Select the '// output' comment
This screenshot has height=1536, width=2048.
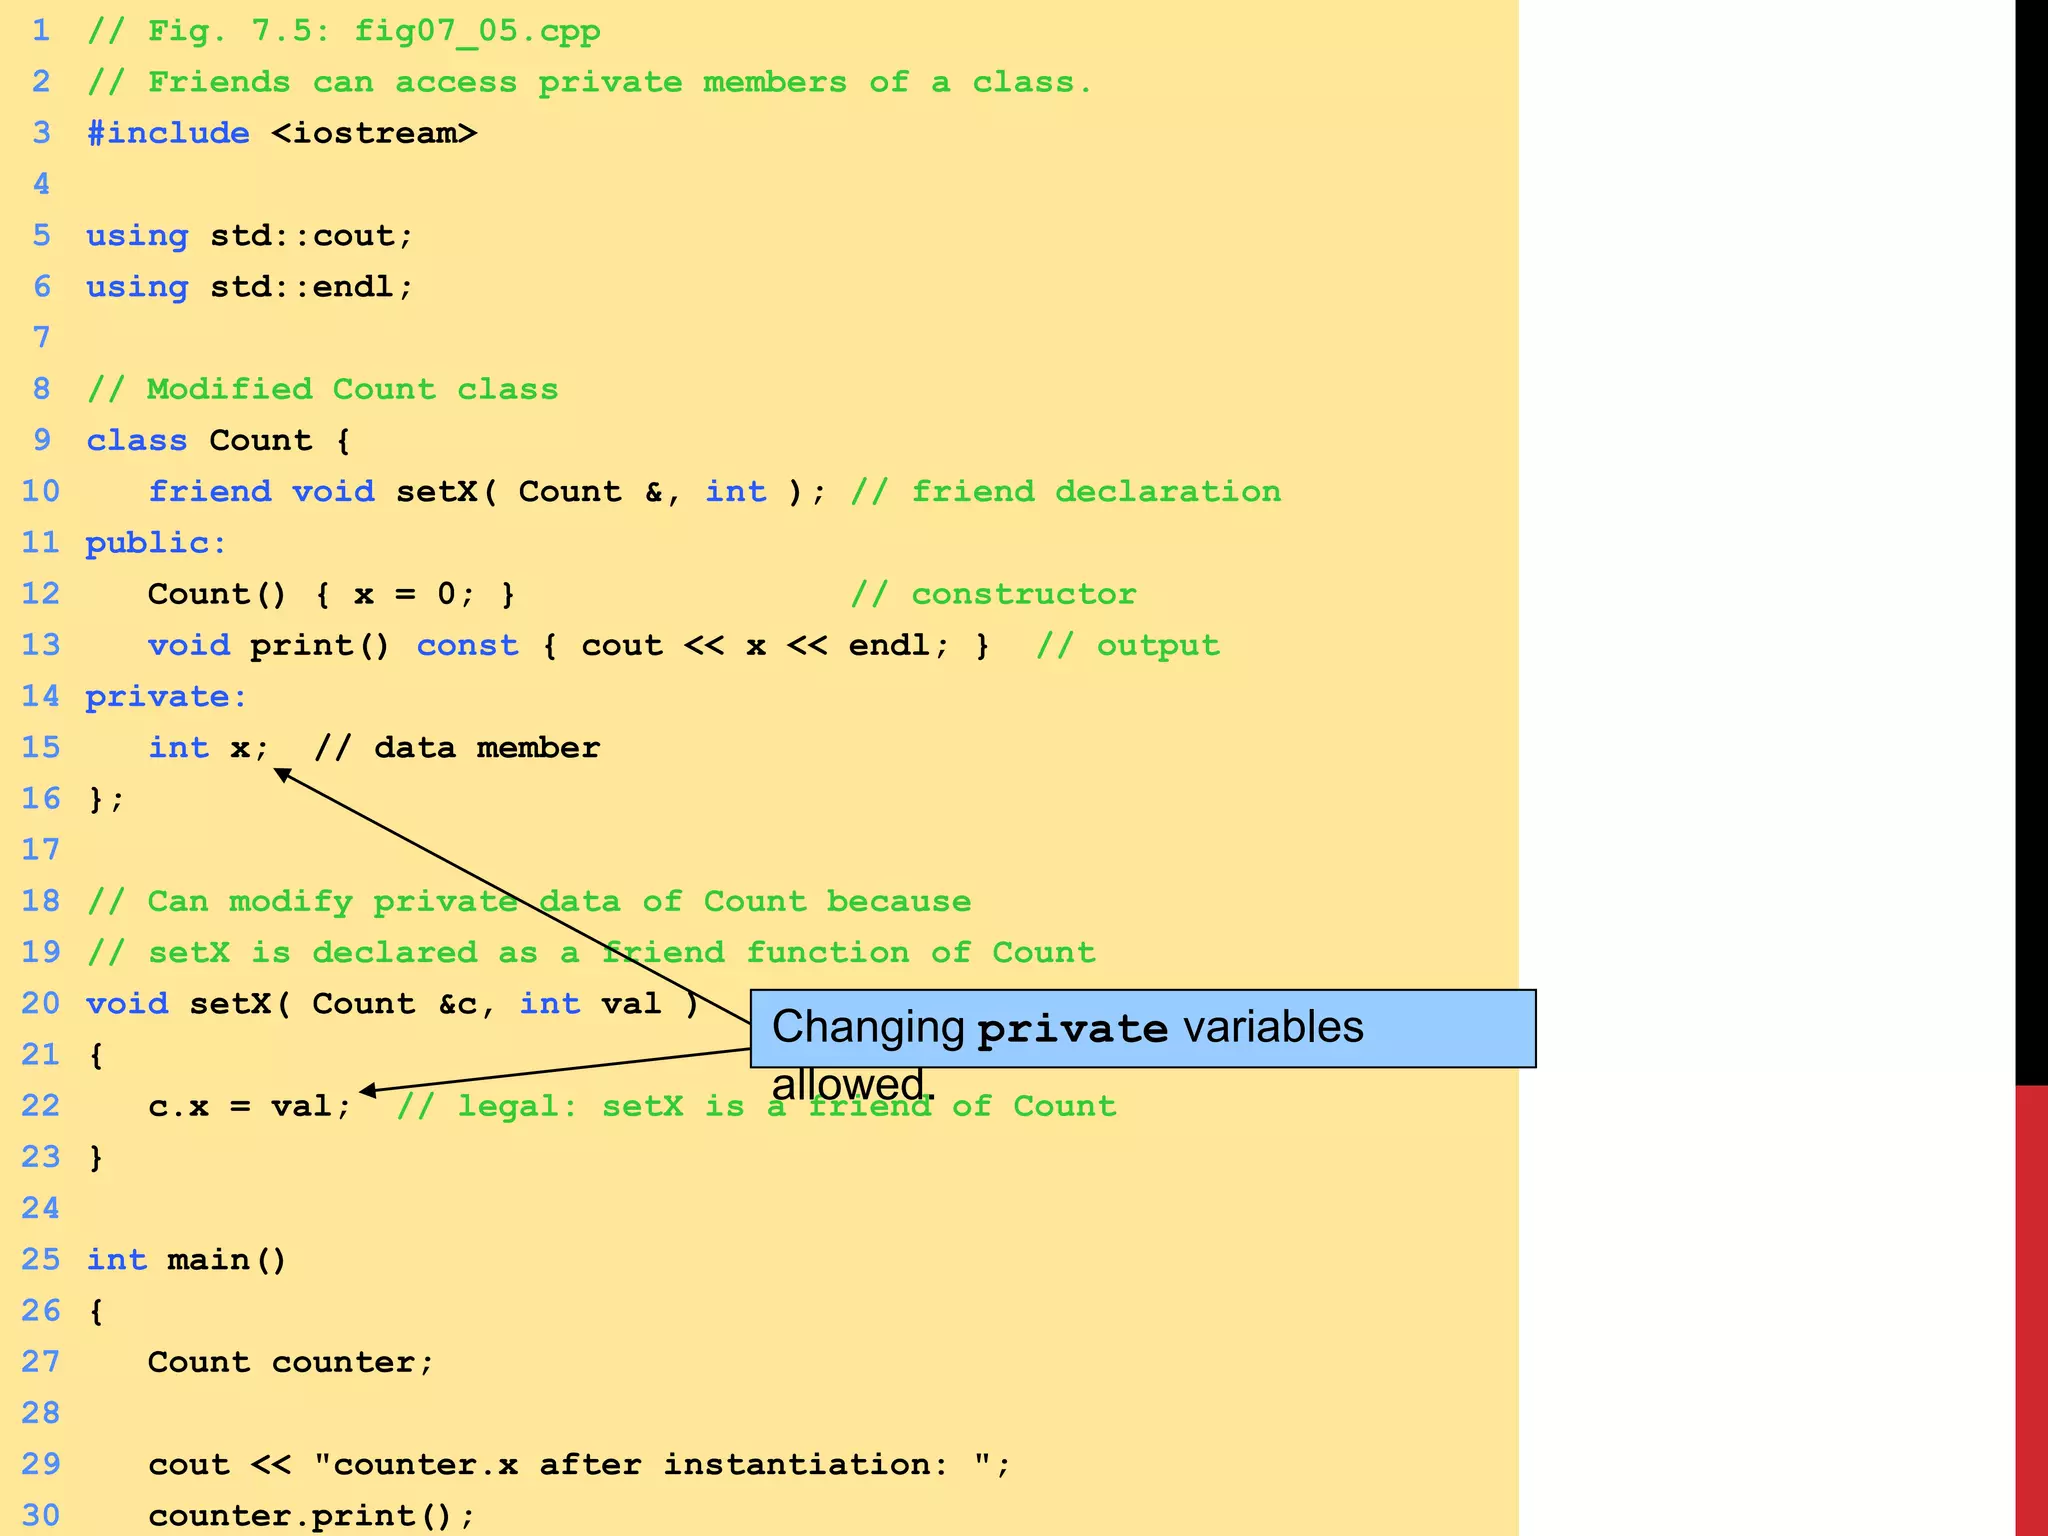coord(1128,646)
